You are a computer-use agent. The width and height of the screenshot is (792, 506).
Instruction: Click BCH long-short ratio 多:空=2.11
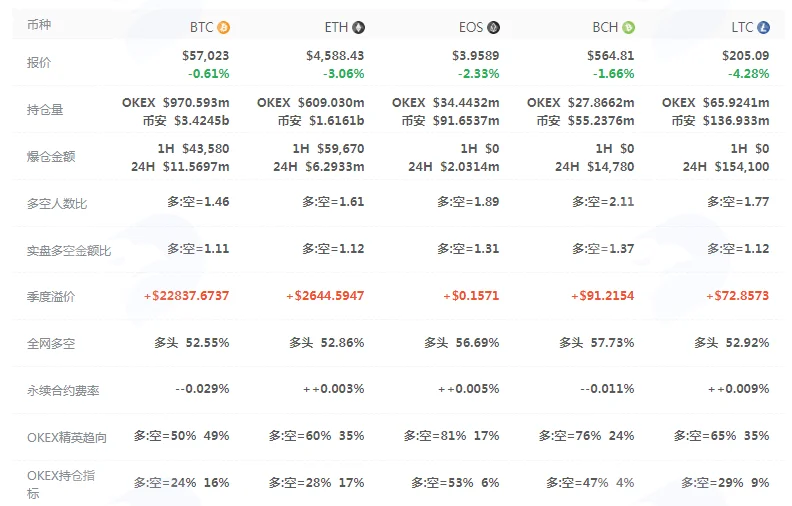[x=603, y=201]
